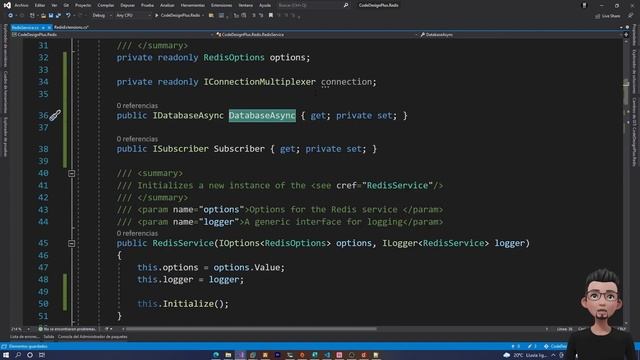Open the Herramientas menu

click(x=193, y=5)
